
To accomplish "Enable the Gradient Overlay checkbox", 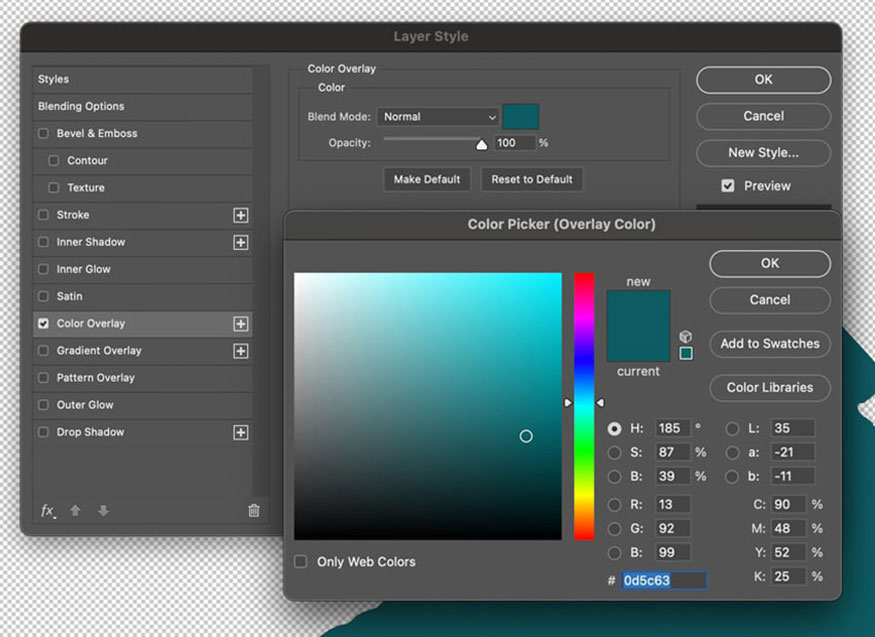I will point(43,350).
